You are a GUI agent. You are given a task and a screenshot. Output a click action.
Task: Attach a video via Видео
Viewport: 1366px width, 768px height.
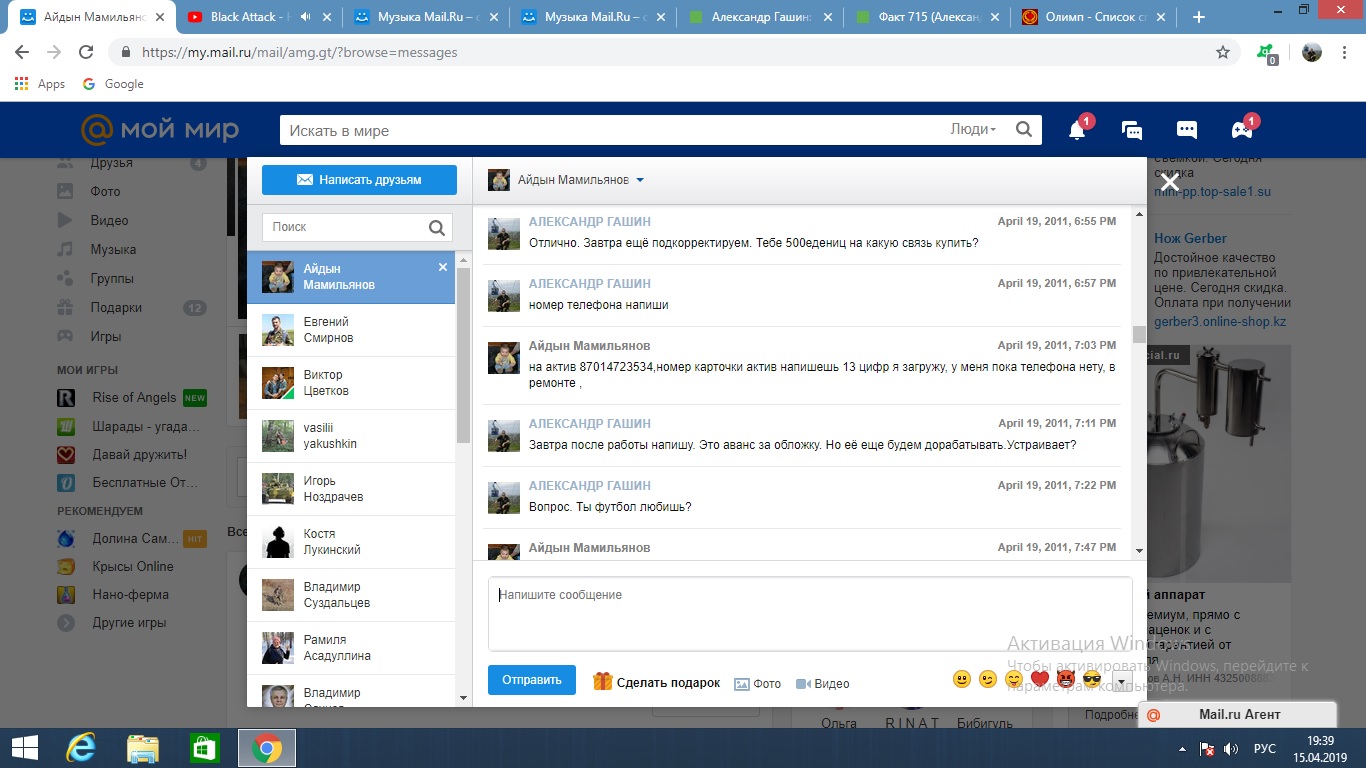(822, 684)
